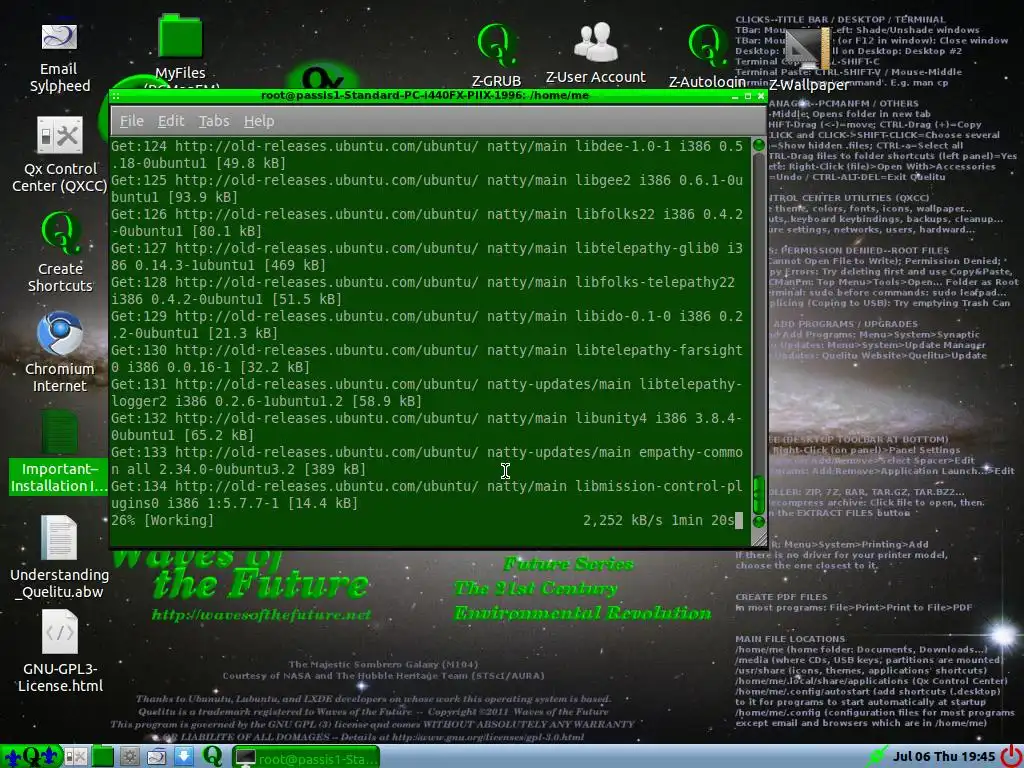Click the control center launcher in the taskbar

point(76,757)
